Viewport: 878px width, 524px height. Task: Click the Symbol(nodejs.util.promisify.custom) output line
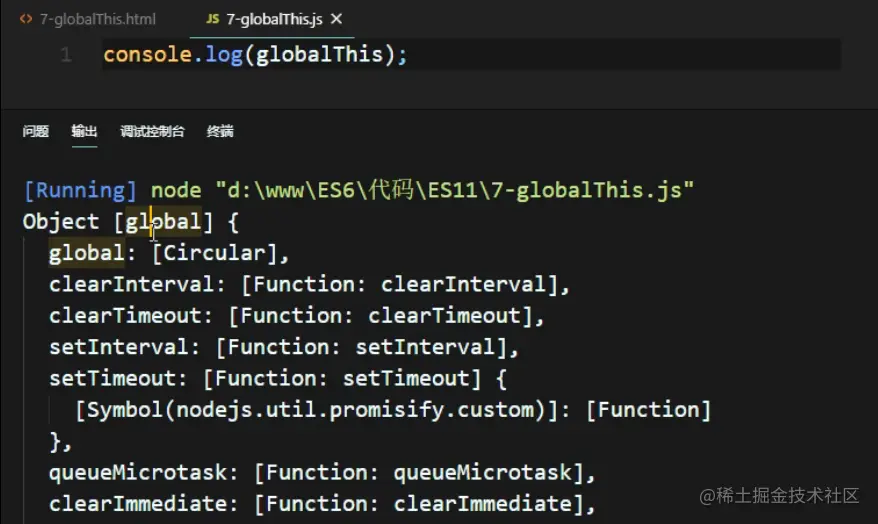393,410
